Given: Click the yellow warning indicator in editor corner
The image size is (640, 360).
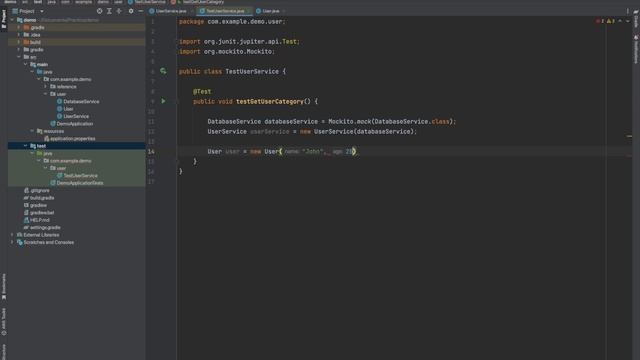Looking at the screenshot, I should click(611, 21).
